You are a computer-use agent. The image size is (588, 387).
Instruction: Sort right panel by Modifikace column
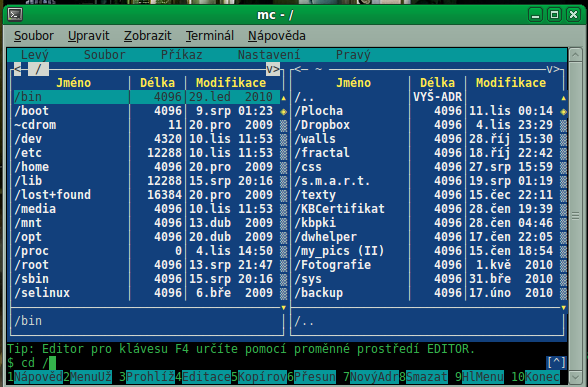511,82
